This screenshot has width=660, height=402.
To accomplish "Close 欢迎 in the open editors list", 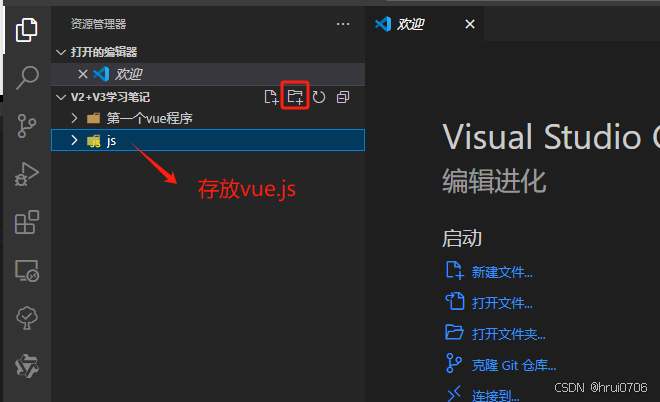I will (83, 74).
